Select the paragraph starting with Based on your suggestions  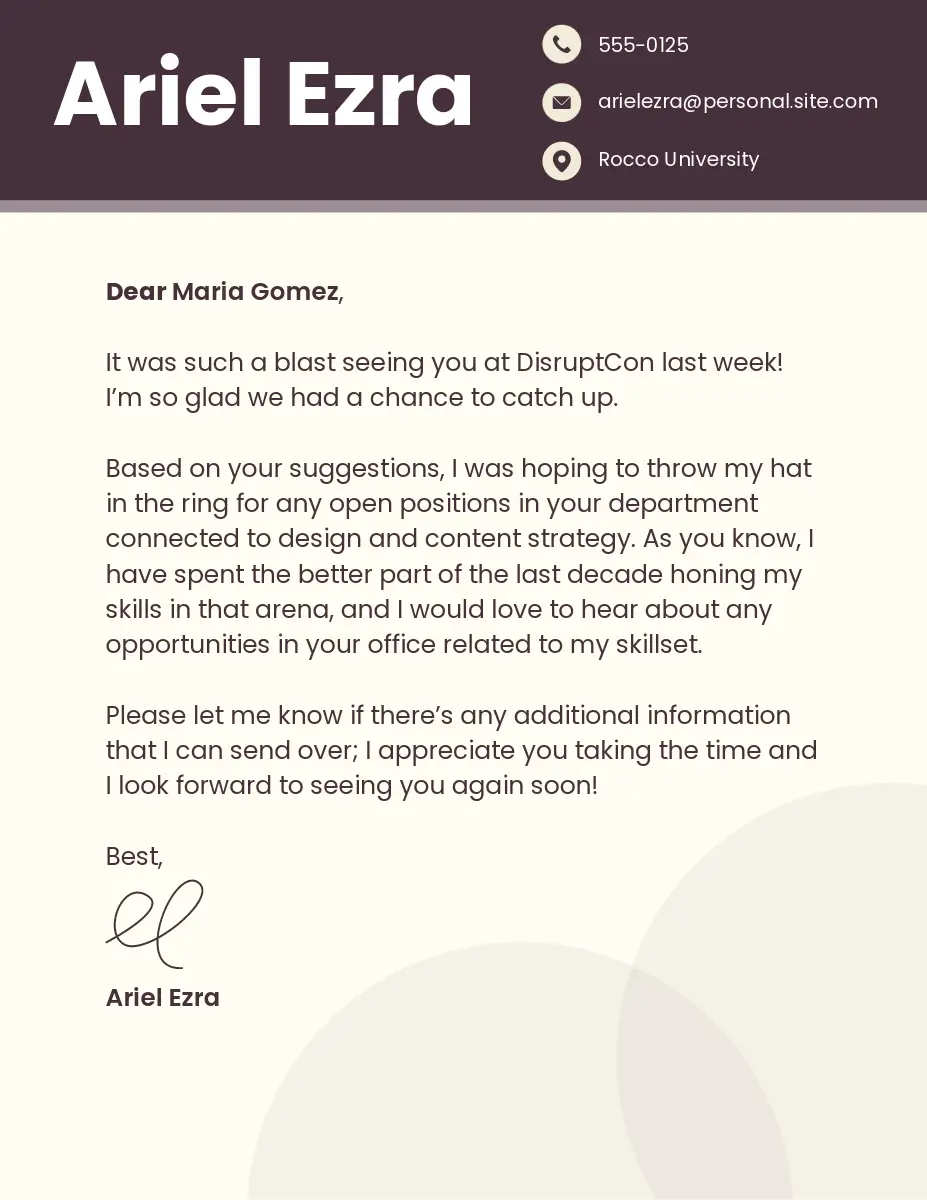pyautogui.click(x=460, y=556)
